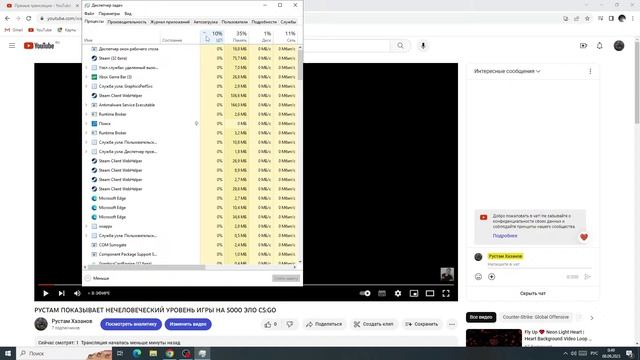Expand Xbox Game Bar process group

(87, 77)
